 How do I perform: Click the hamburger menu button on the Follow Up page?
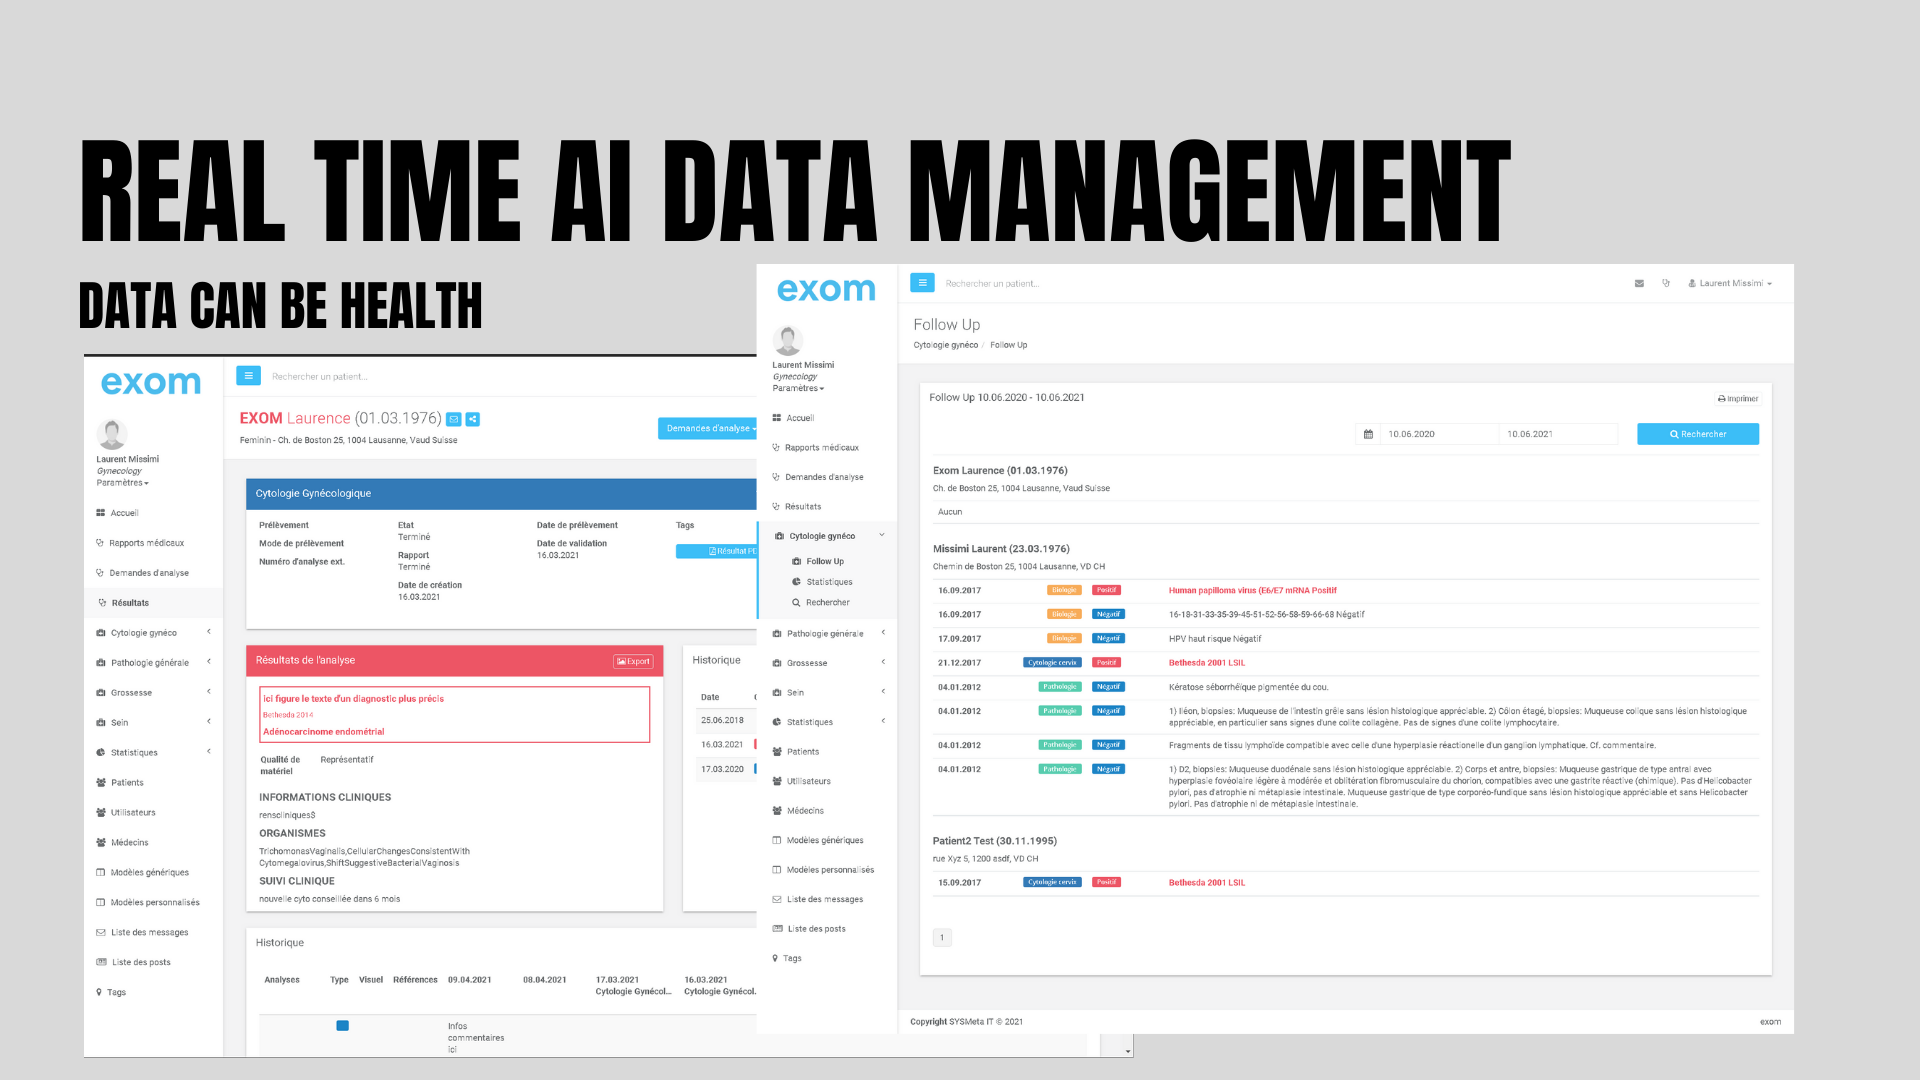tap(922, 283)
